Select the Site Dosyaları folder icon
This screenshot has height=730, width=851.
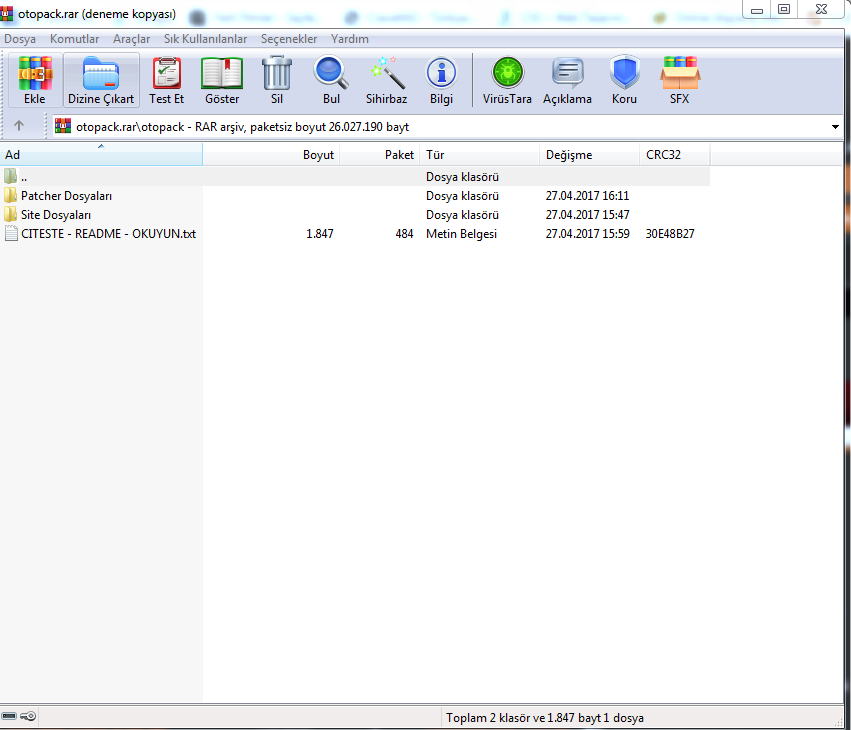10,214
